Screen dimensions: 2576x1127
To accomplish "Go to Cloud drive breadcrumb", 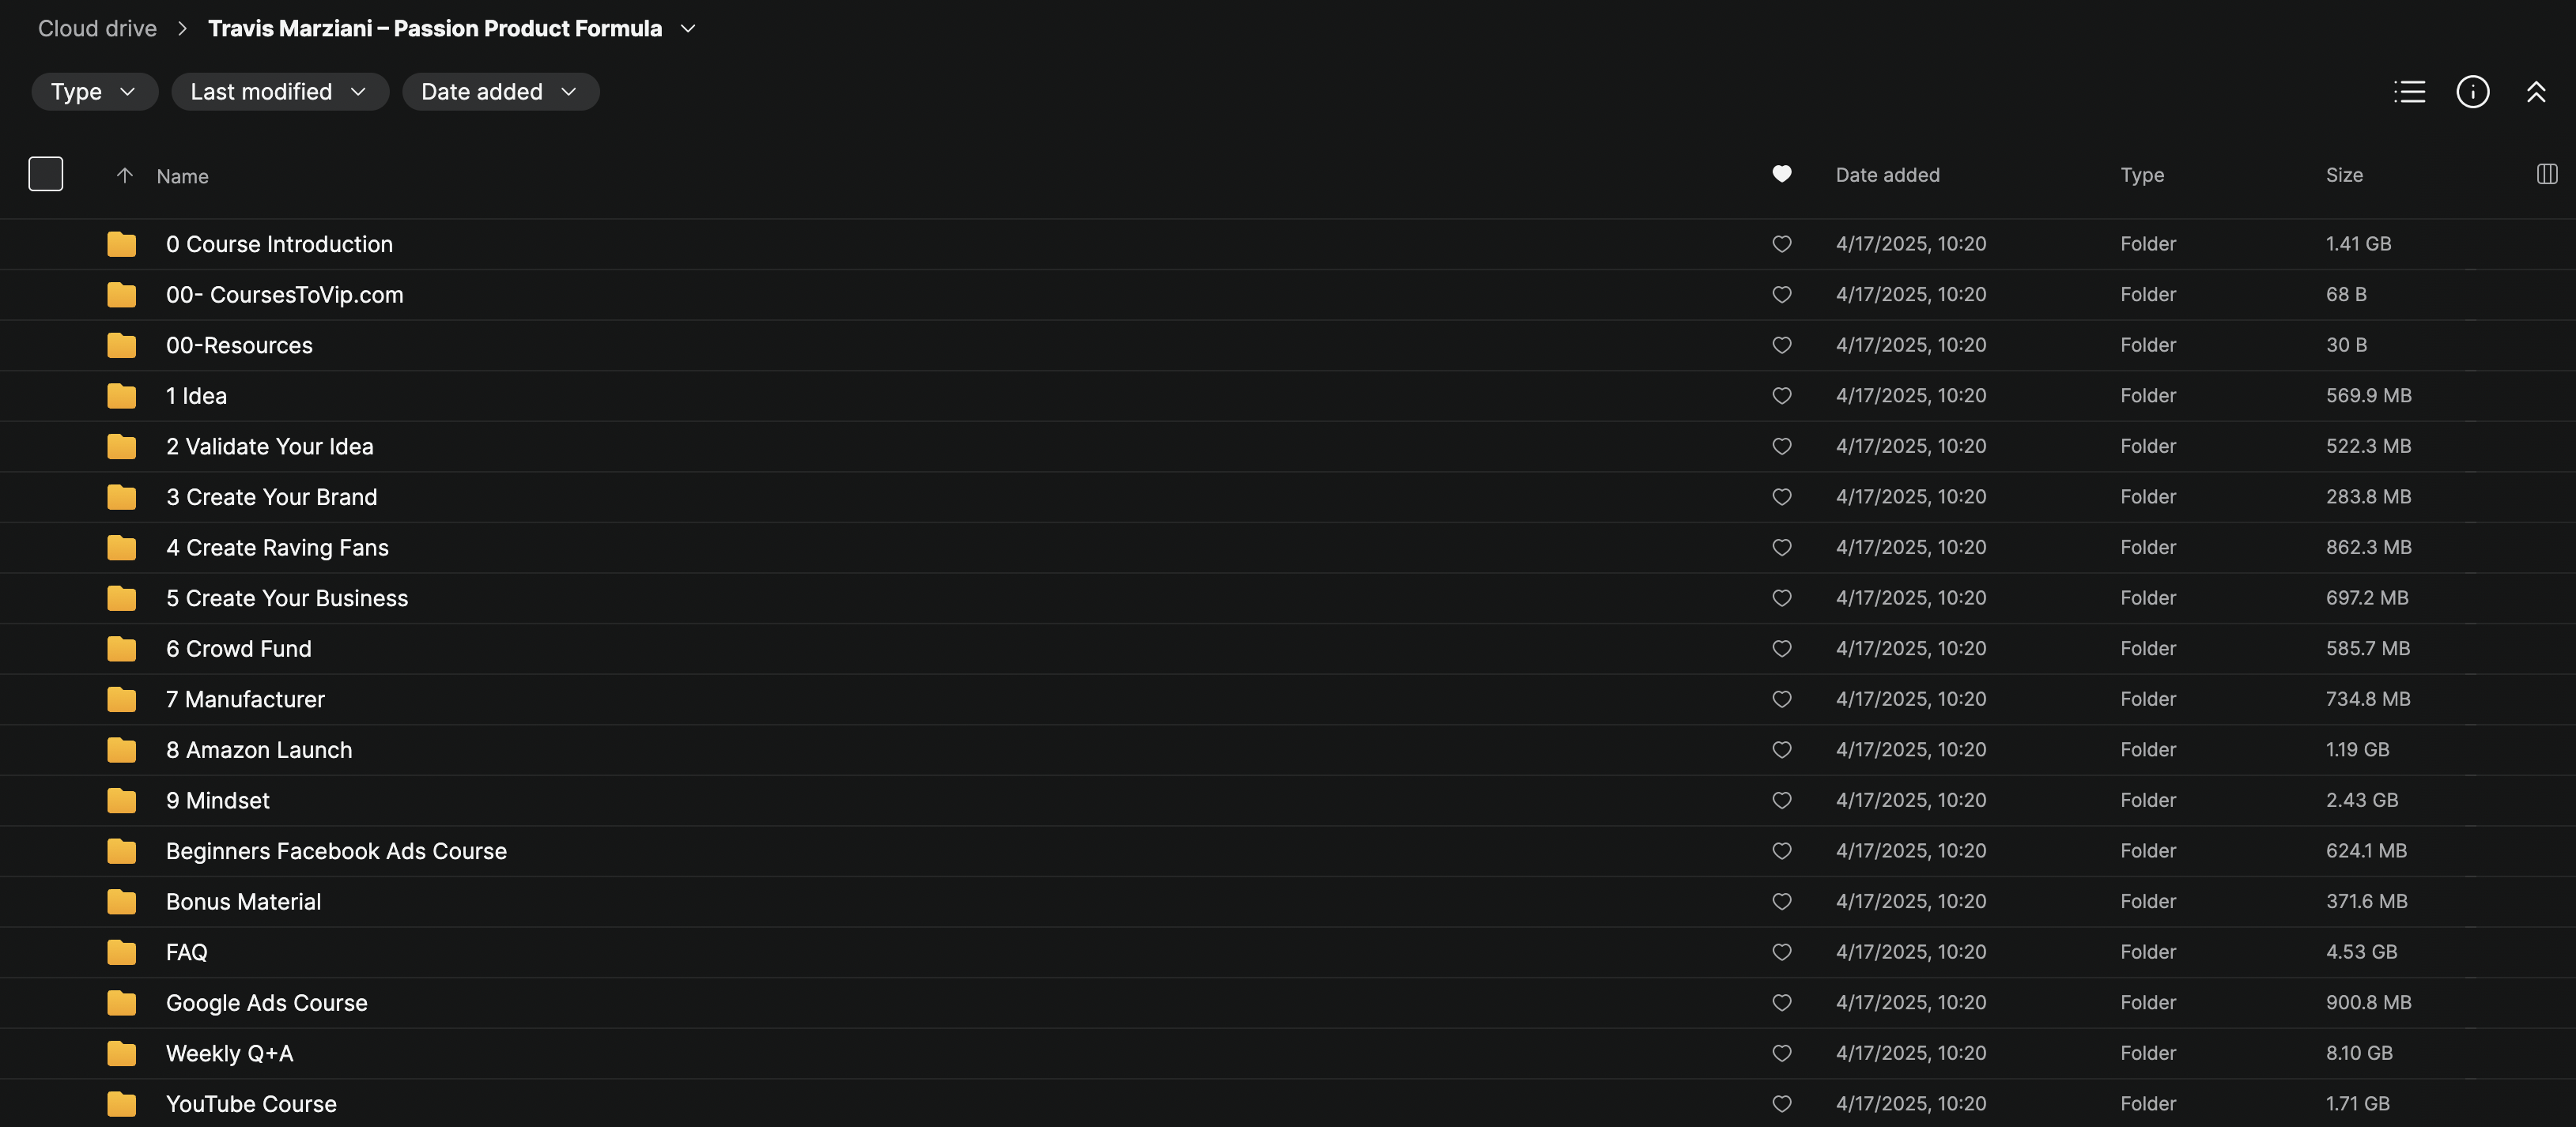I will [97, 29].
